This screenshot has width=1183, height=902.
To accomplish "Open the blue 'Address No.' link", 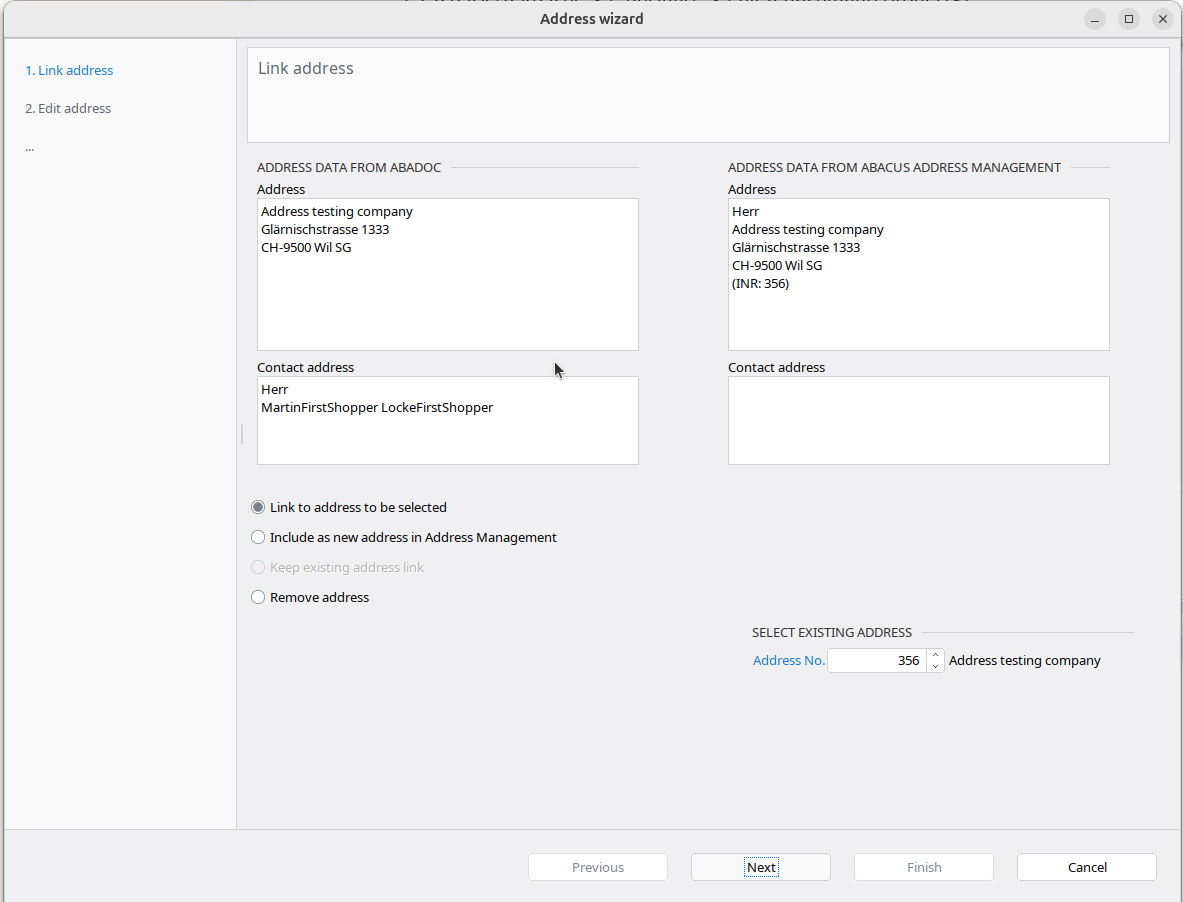I will [x=788, y=660].
